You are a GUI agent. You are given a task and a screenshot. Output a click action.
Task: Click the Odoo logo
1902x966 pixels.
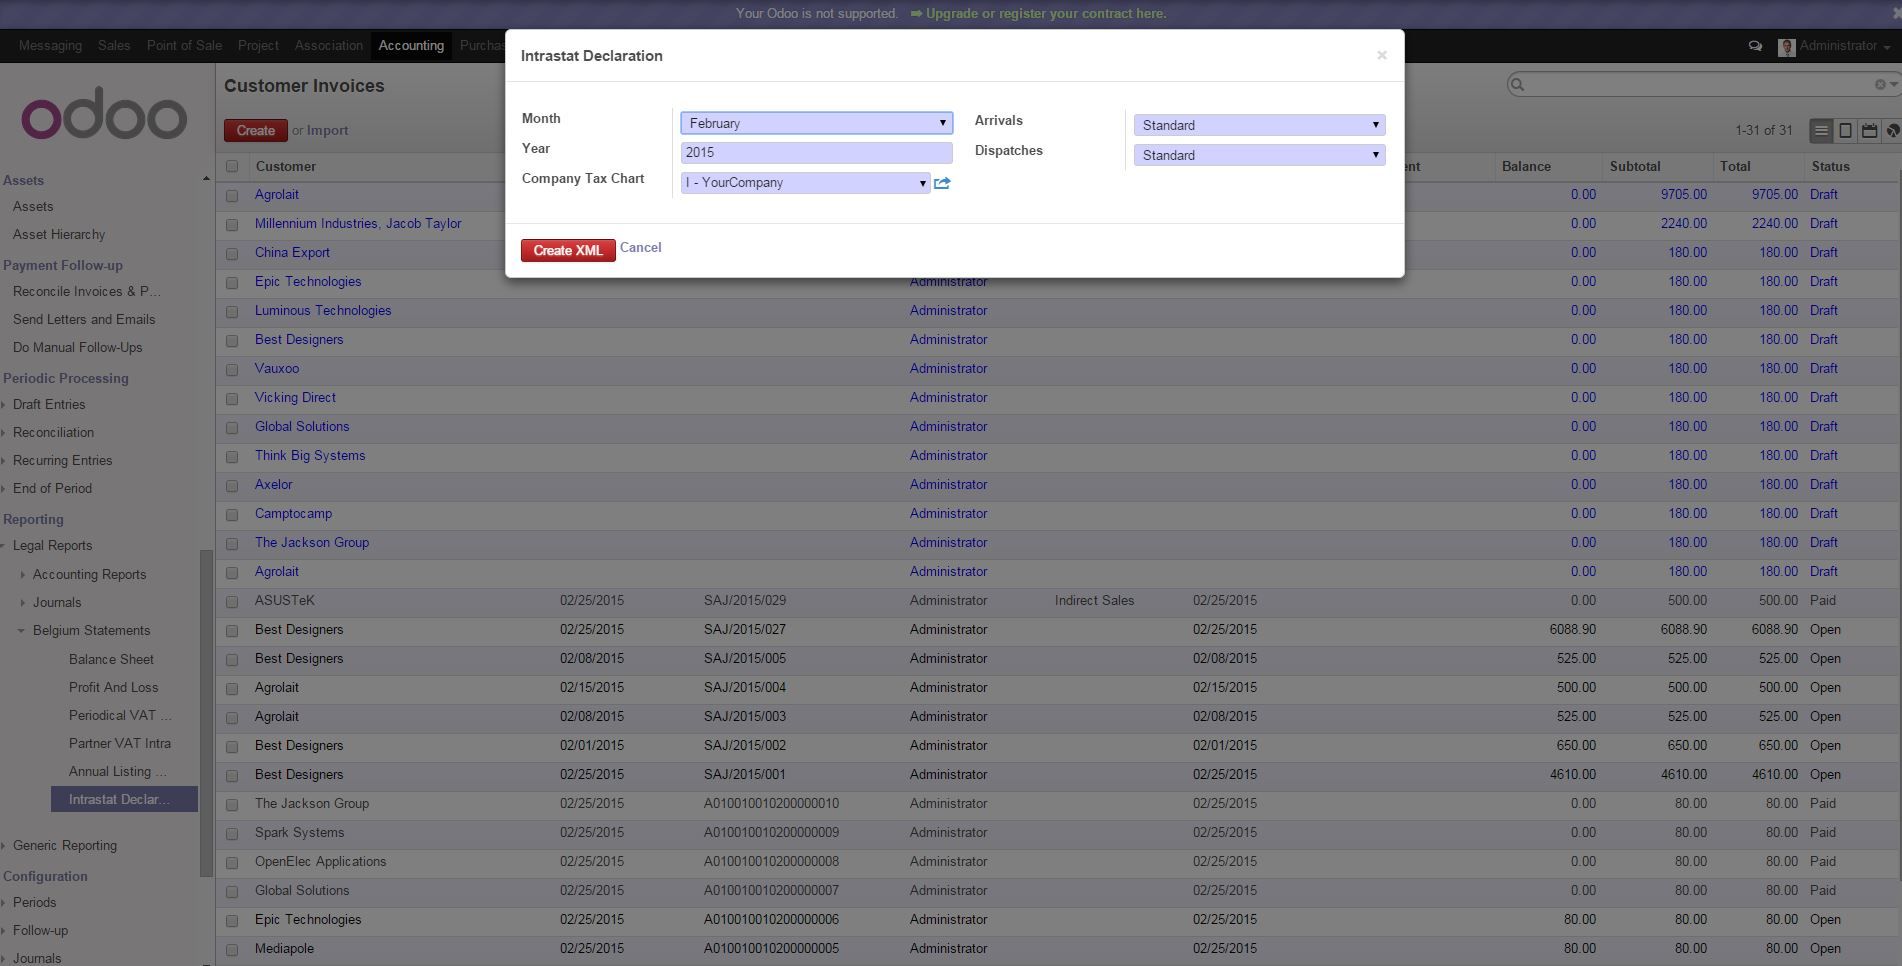tap(104, 112)
